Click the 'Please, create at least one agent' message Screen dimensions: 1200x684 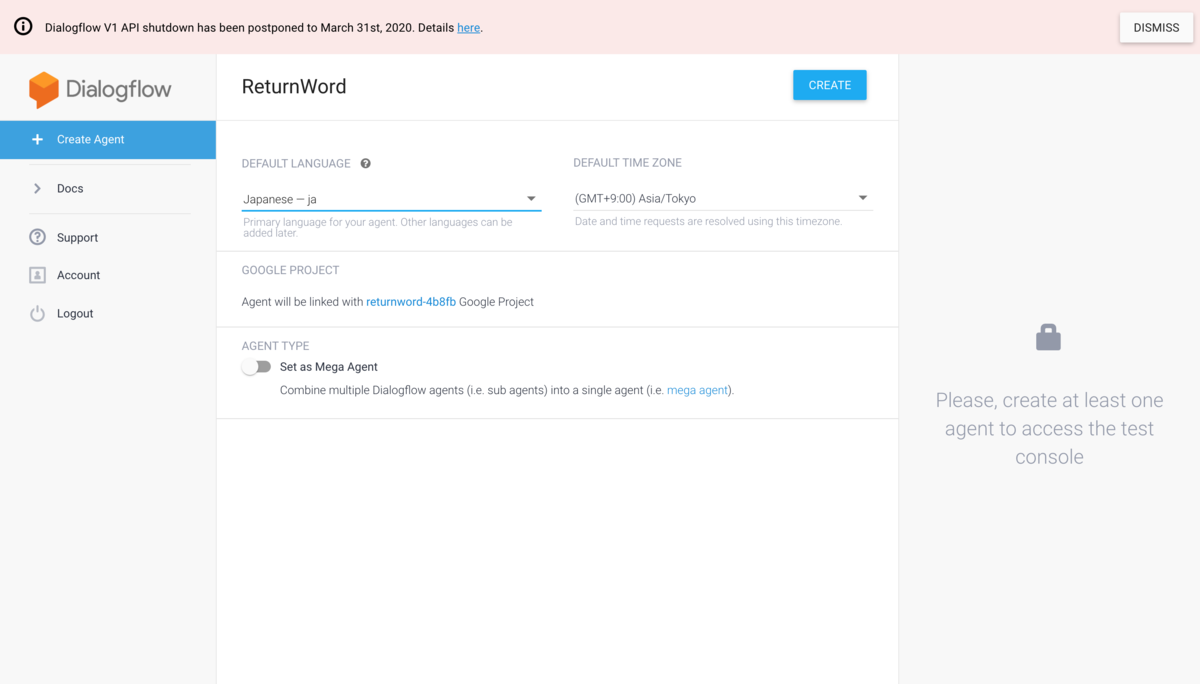1049,428
